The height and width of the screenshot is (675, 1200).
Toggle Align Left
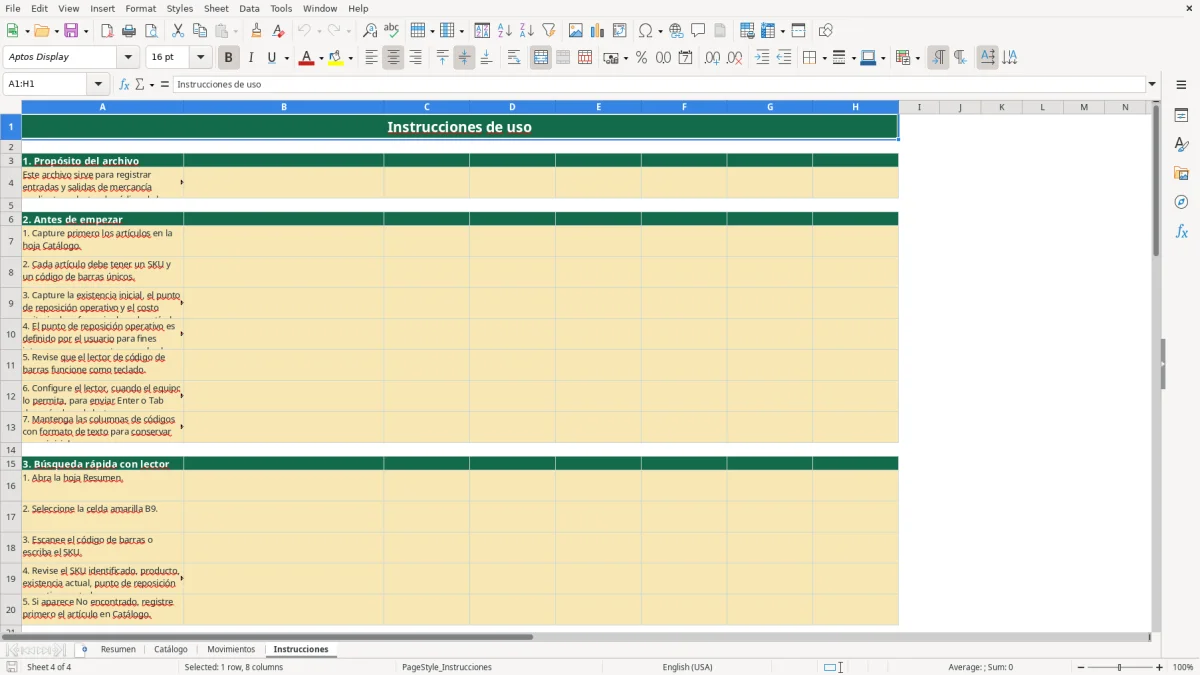pos(371,58)
